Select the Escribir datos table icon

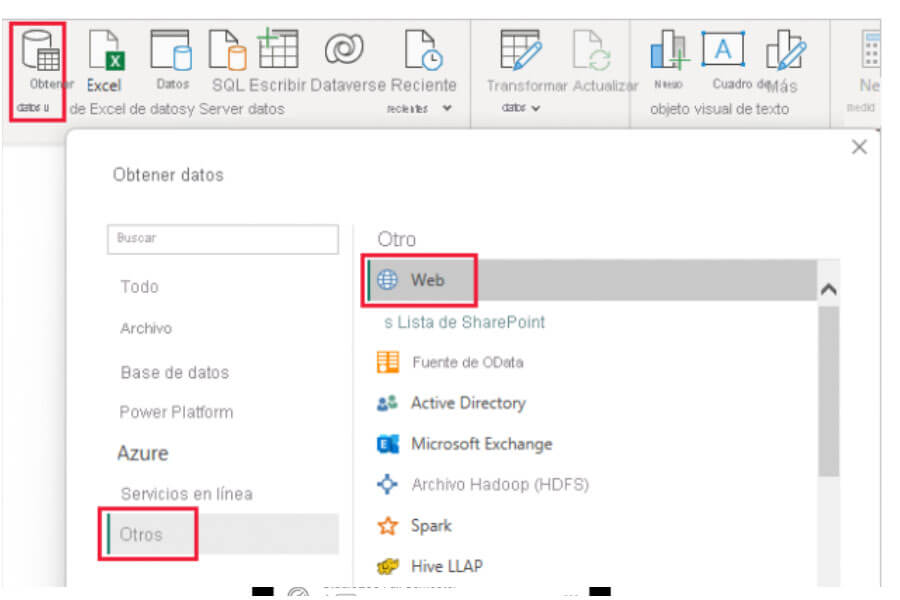pyautogui.click(x=278, y=49)
